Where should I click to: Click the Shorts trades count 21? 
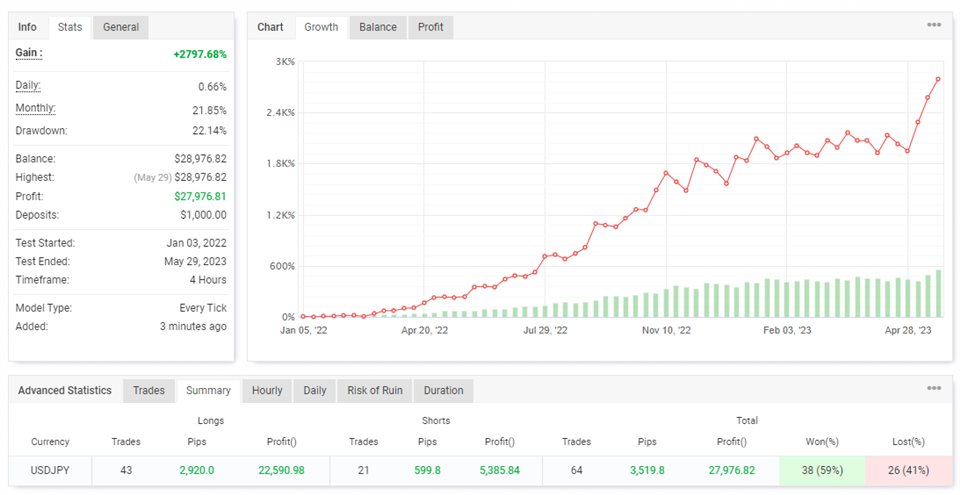pyautogui.click(x=363, y=470)
